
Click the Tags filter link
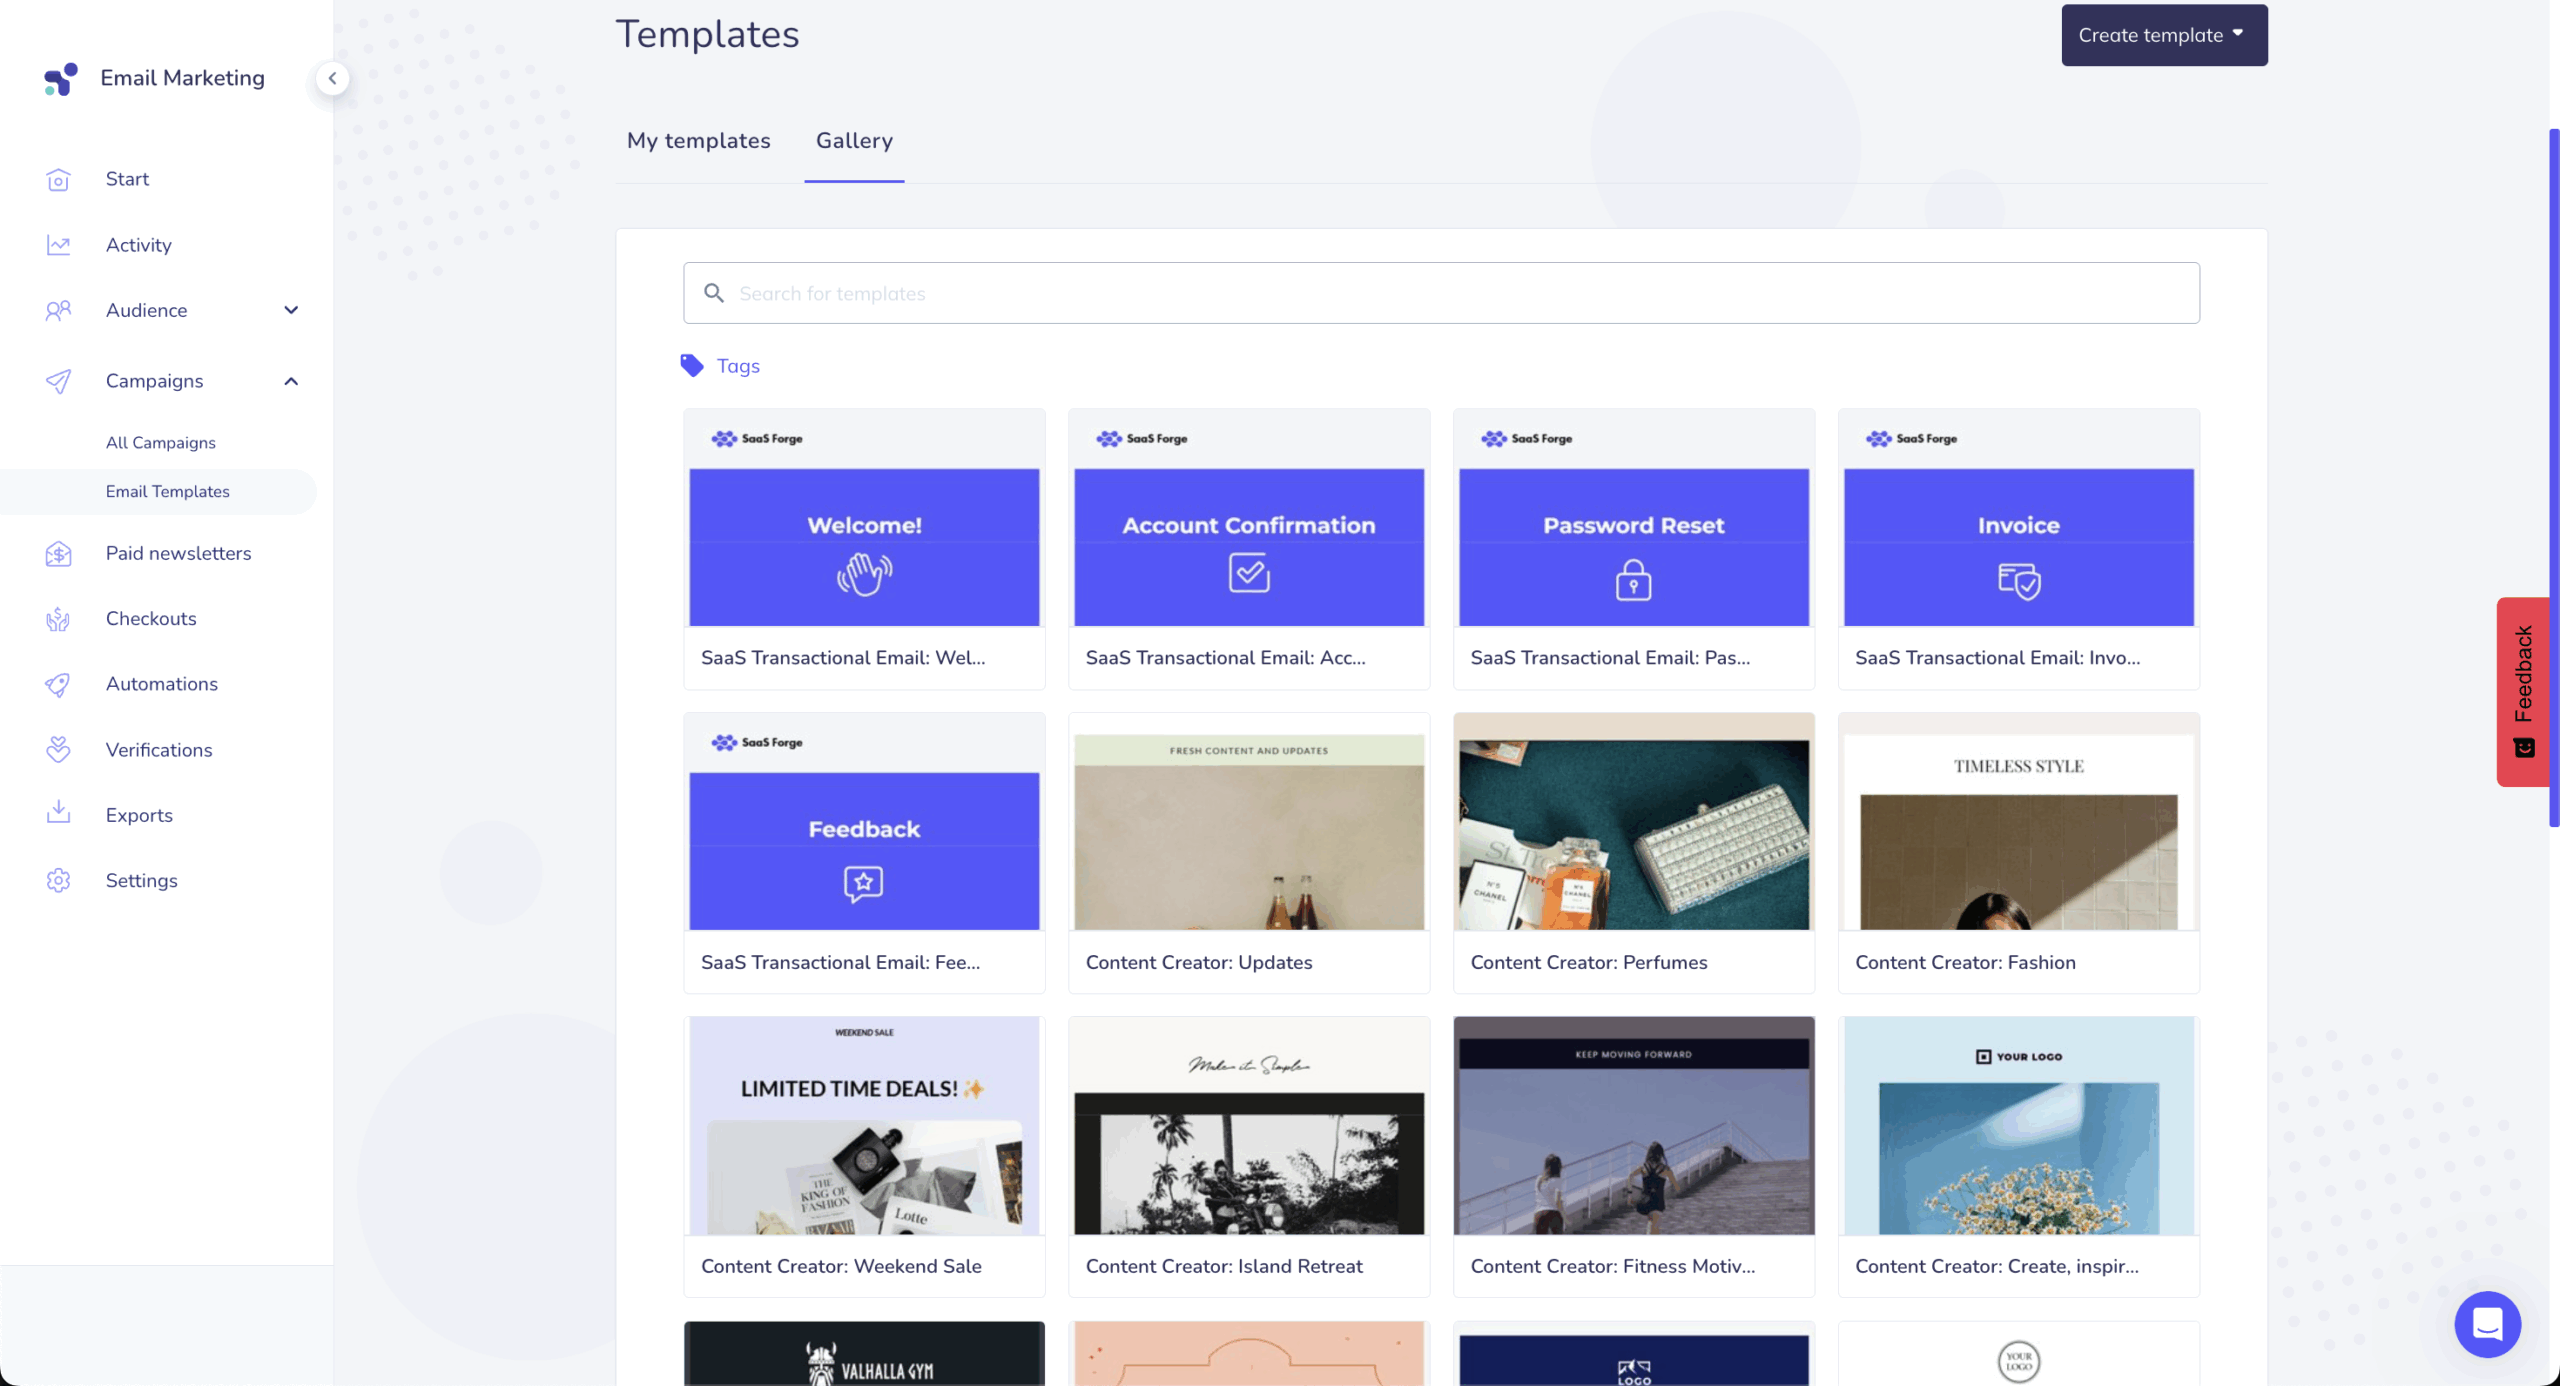tap(738, 366)
